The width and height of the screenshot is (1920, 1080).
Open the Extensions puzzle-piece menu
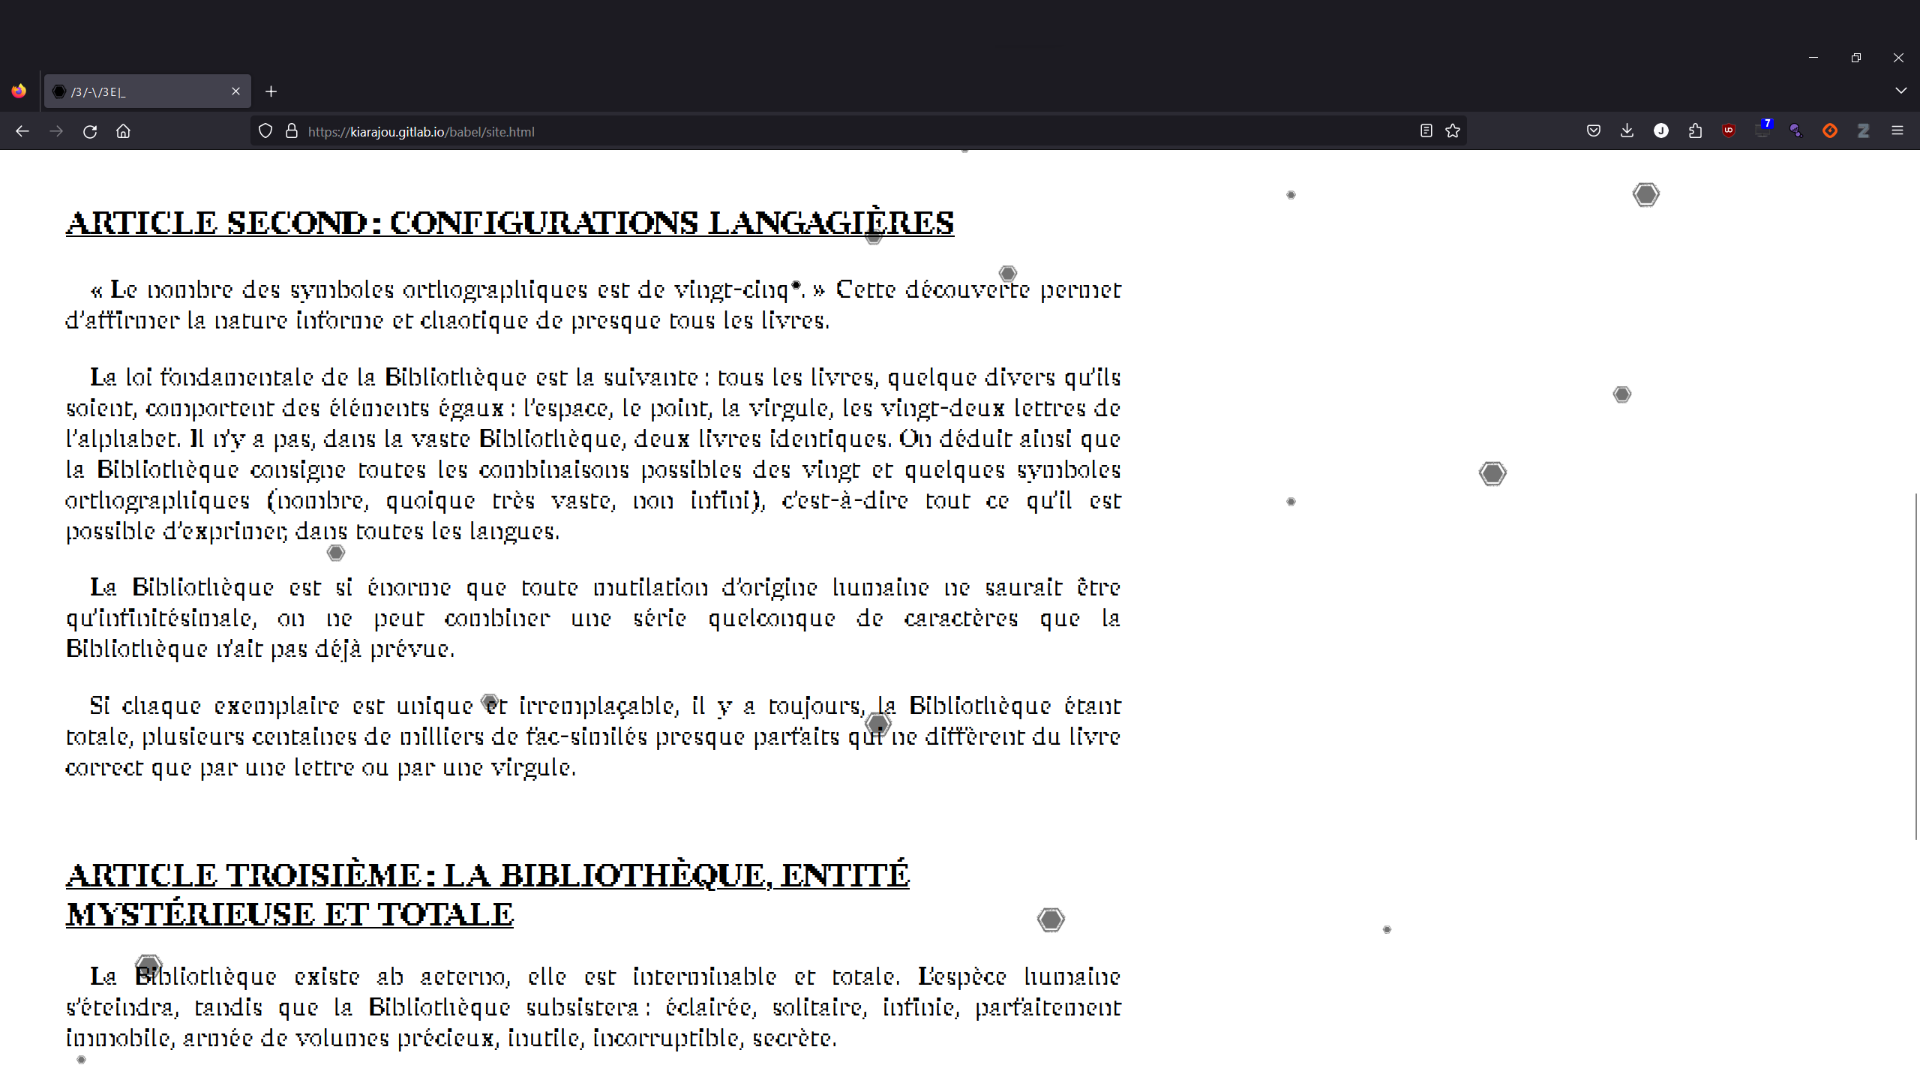click(x=1695, y=131)
